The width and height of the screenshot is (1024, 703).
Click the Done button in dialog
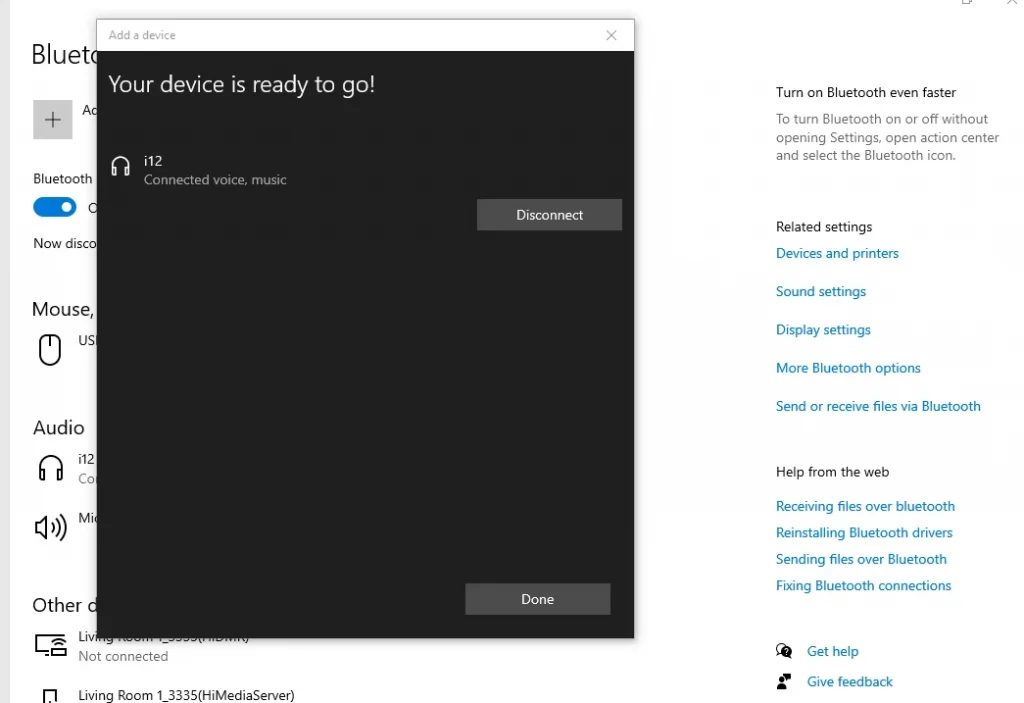(537, 599)
